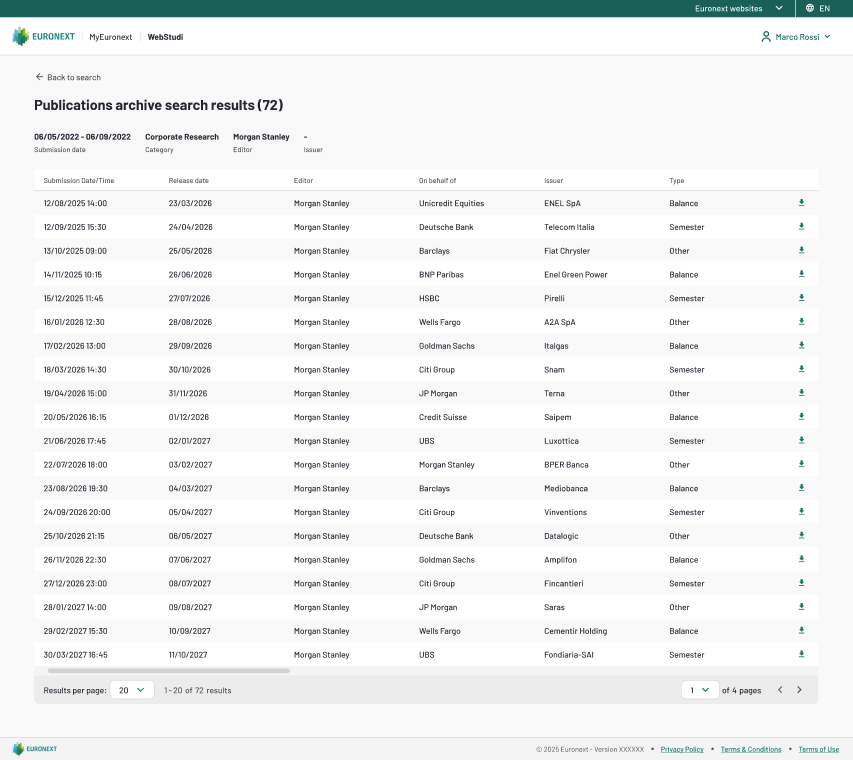Sort by Submission Date/Time column header

tap(79, 181)
